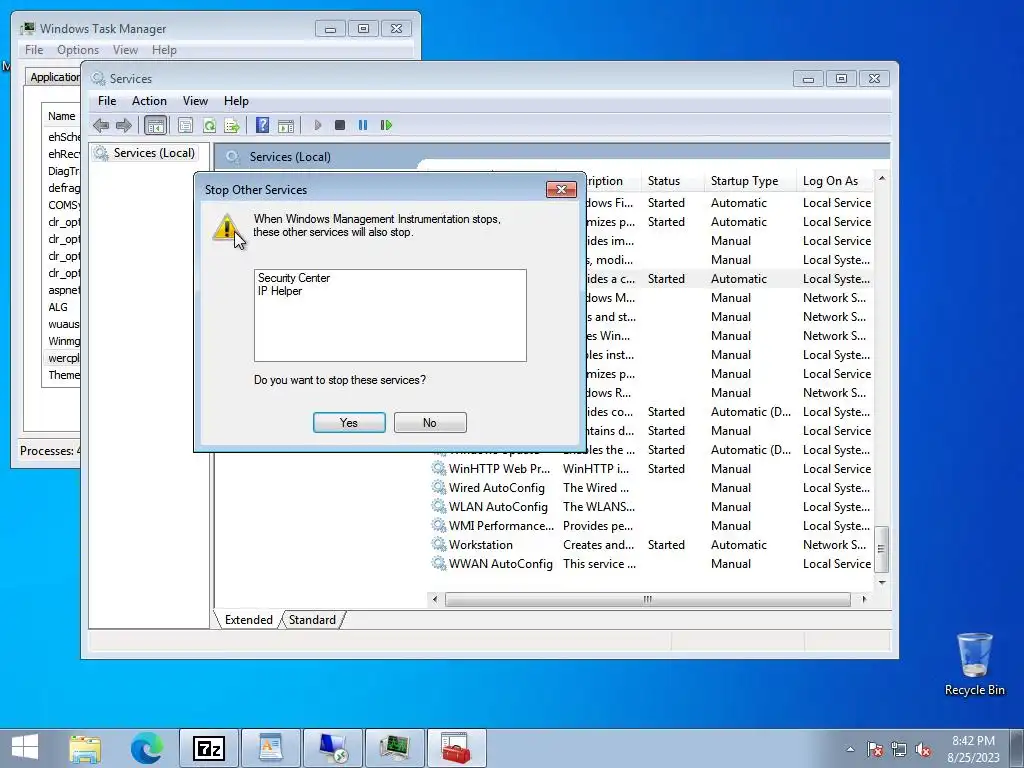
Task: Click gear icon beside WMI Performance service
Action: coord(438,525)
